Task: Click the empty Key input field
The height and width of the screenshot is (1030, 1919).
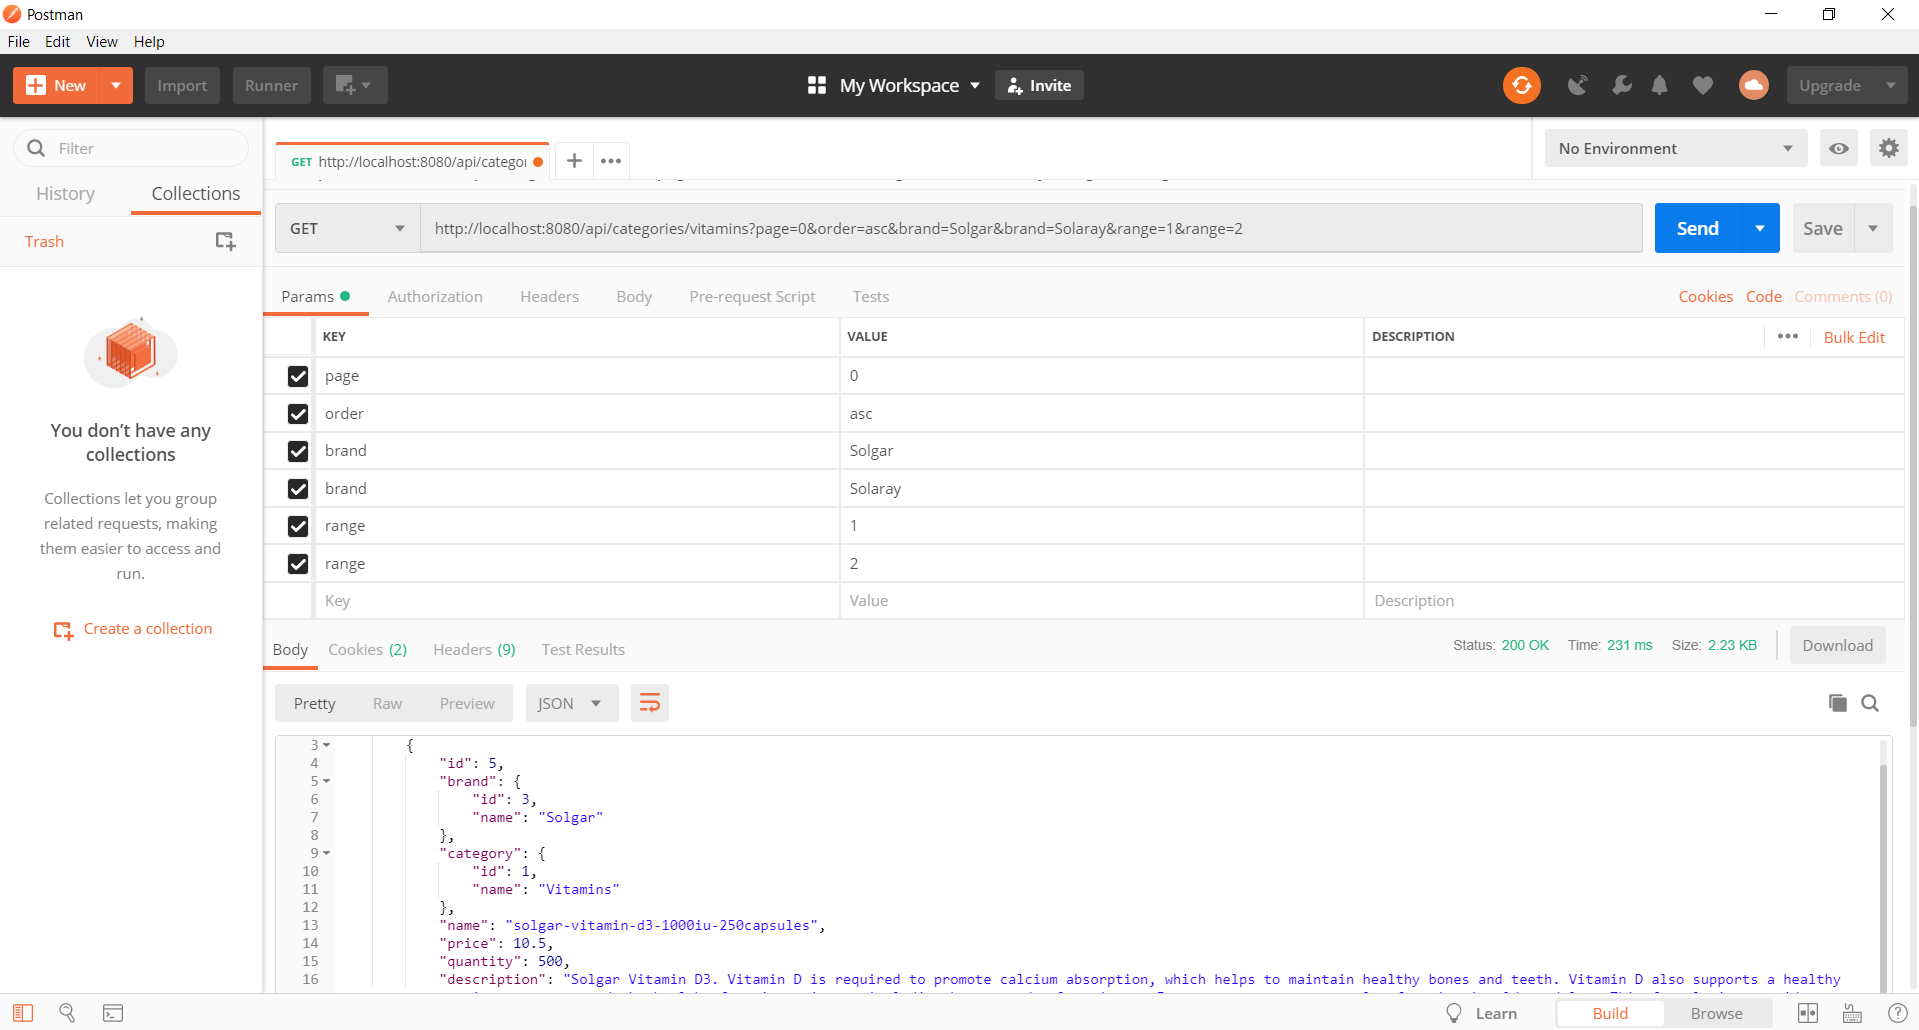Action: point(577,600)
